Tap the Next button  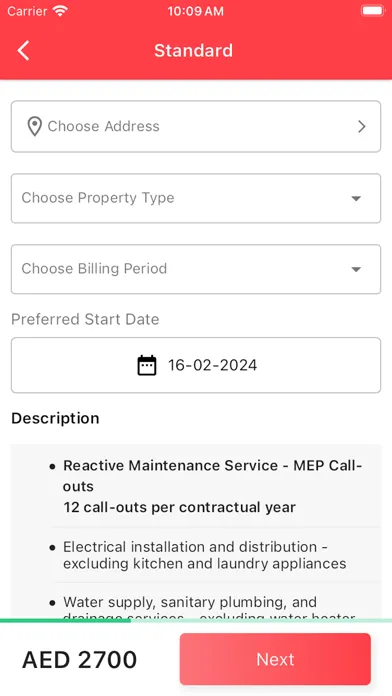pyautogui.click(x=275, y=659)
